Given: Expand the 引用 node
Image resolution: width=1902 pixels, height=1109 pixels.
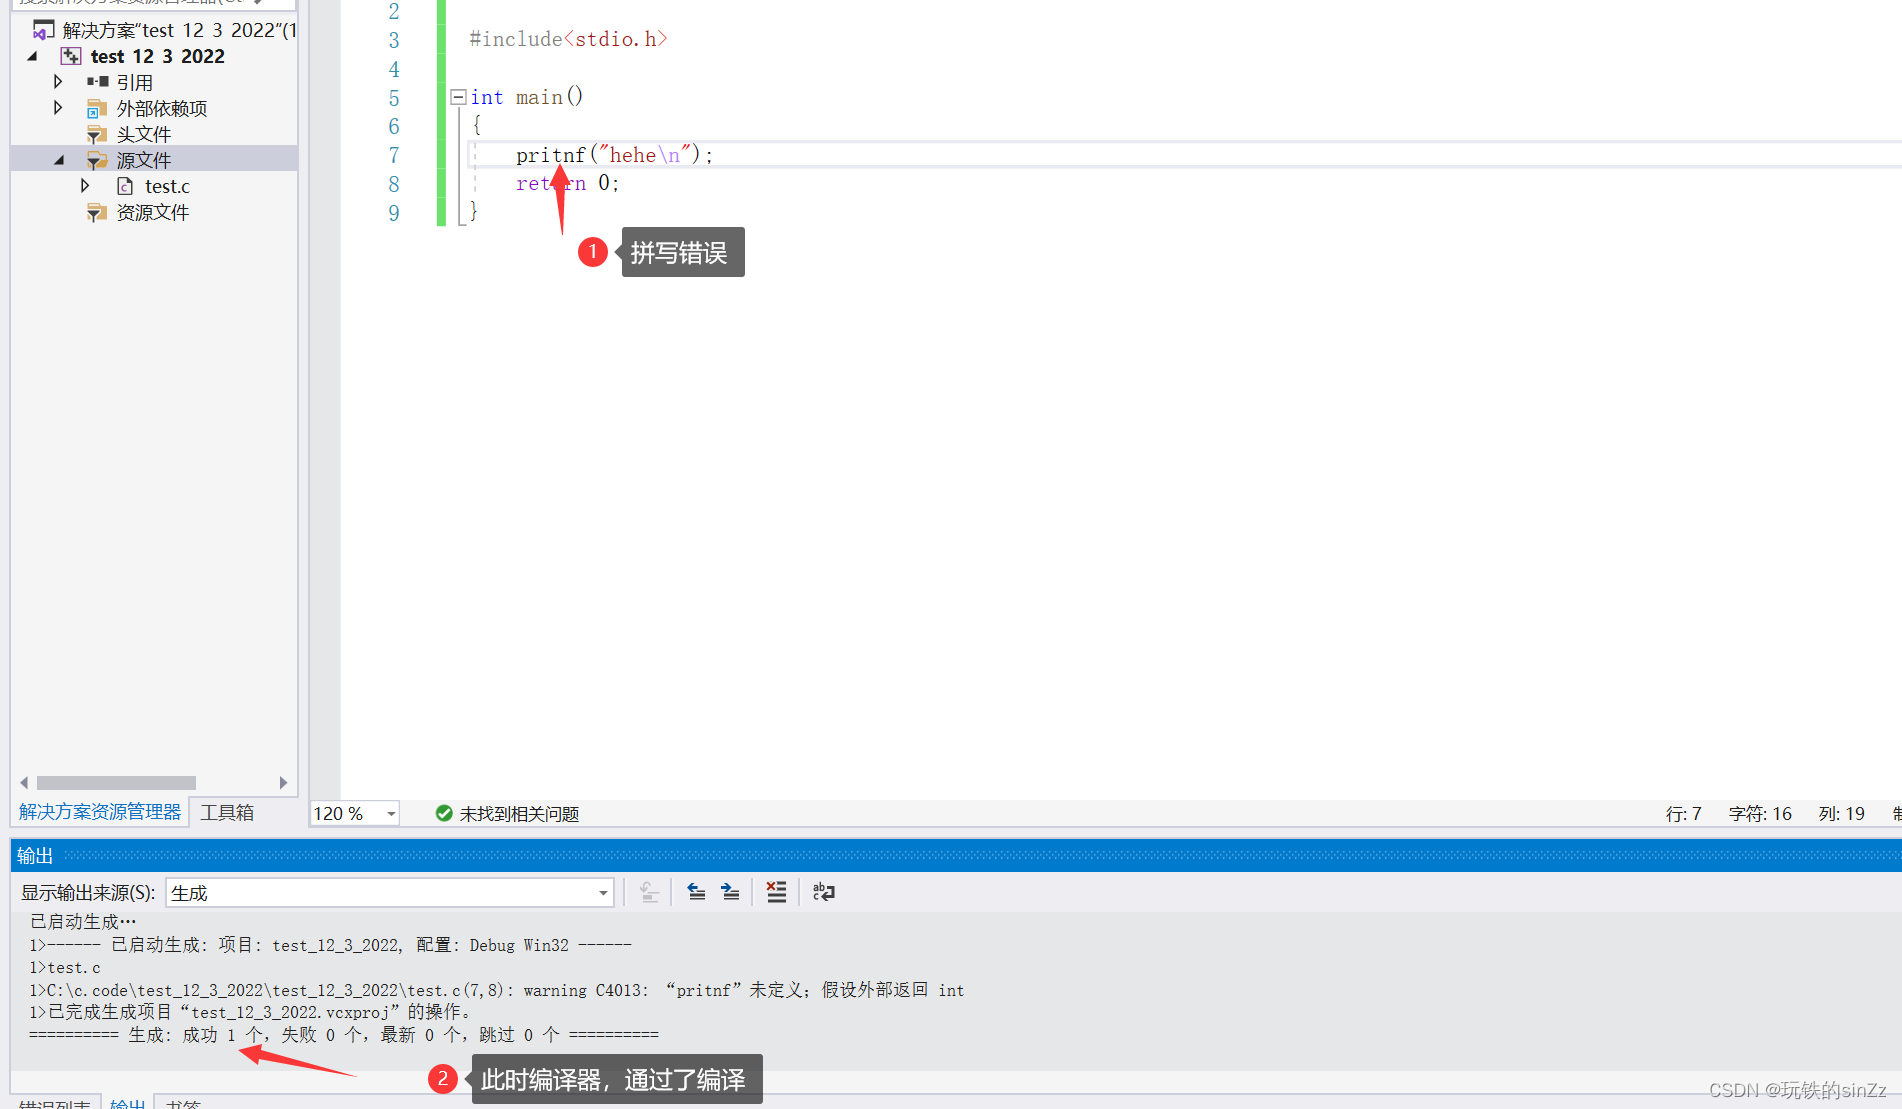Looking at the screenshot, I should [x=58, y=82].
